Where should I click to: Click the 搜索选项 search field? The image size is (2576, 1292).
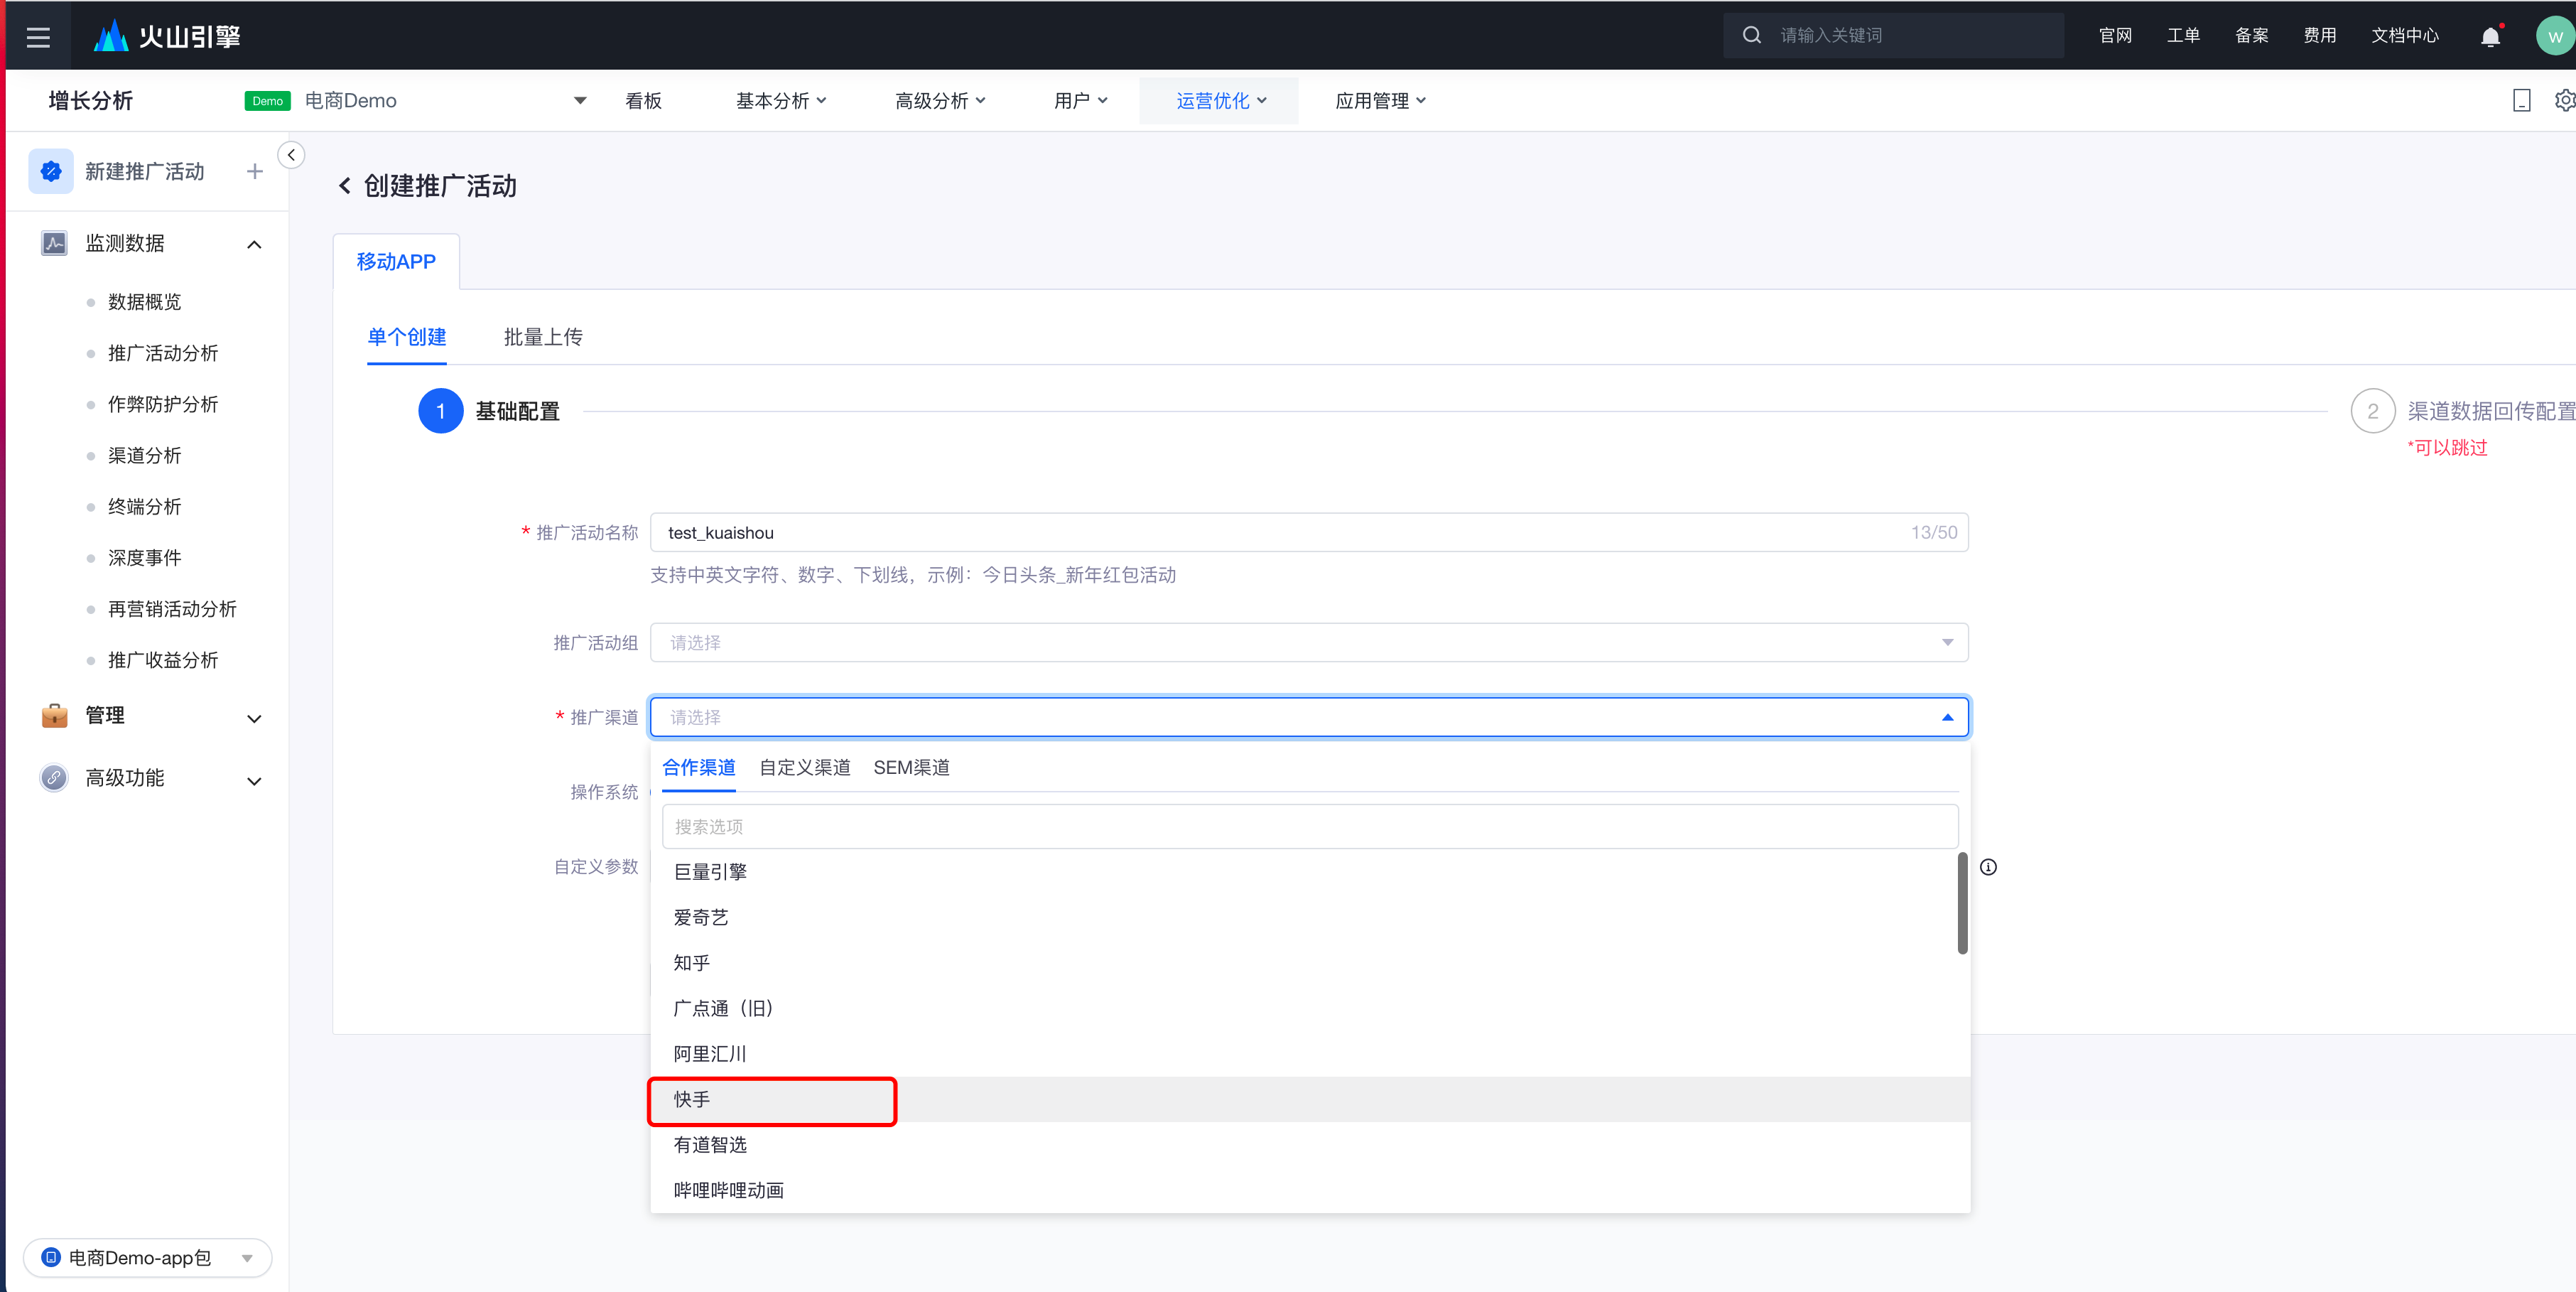(x=1309, y=826)
